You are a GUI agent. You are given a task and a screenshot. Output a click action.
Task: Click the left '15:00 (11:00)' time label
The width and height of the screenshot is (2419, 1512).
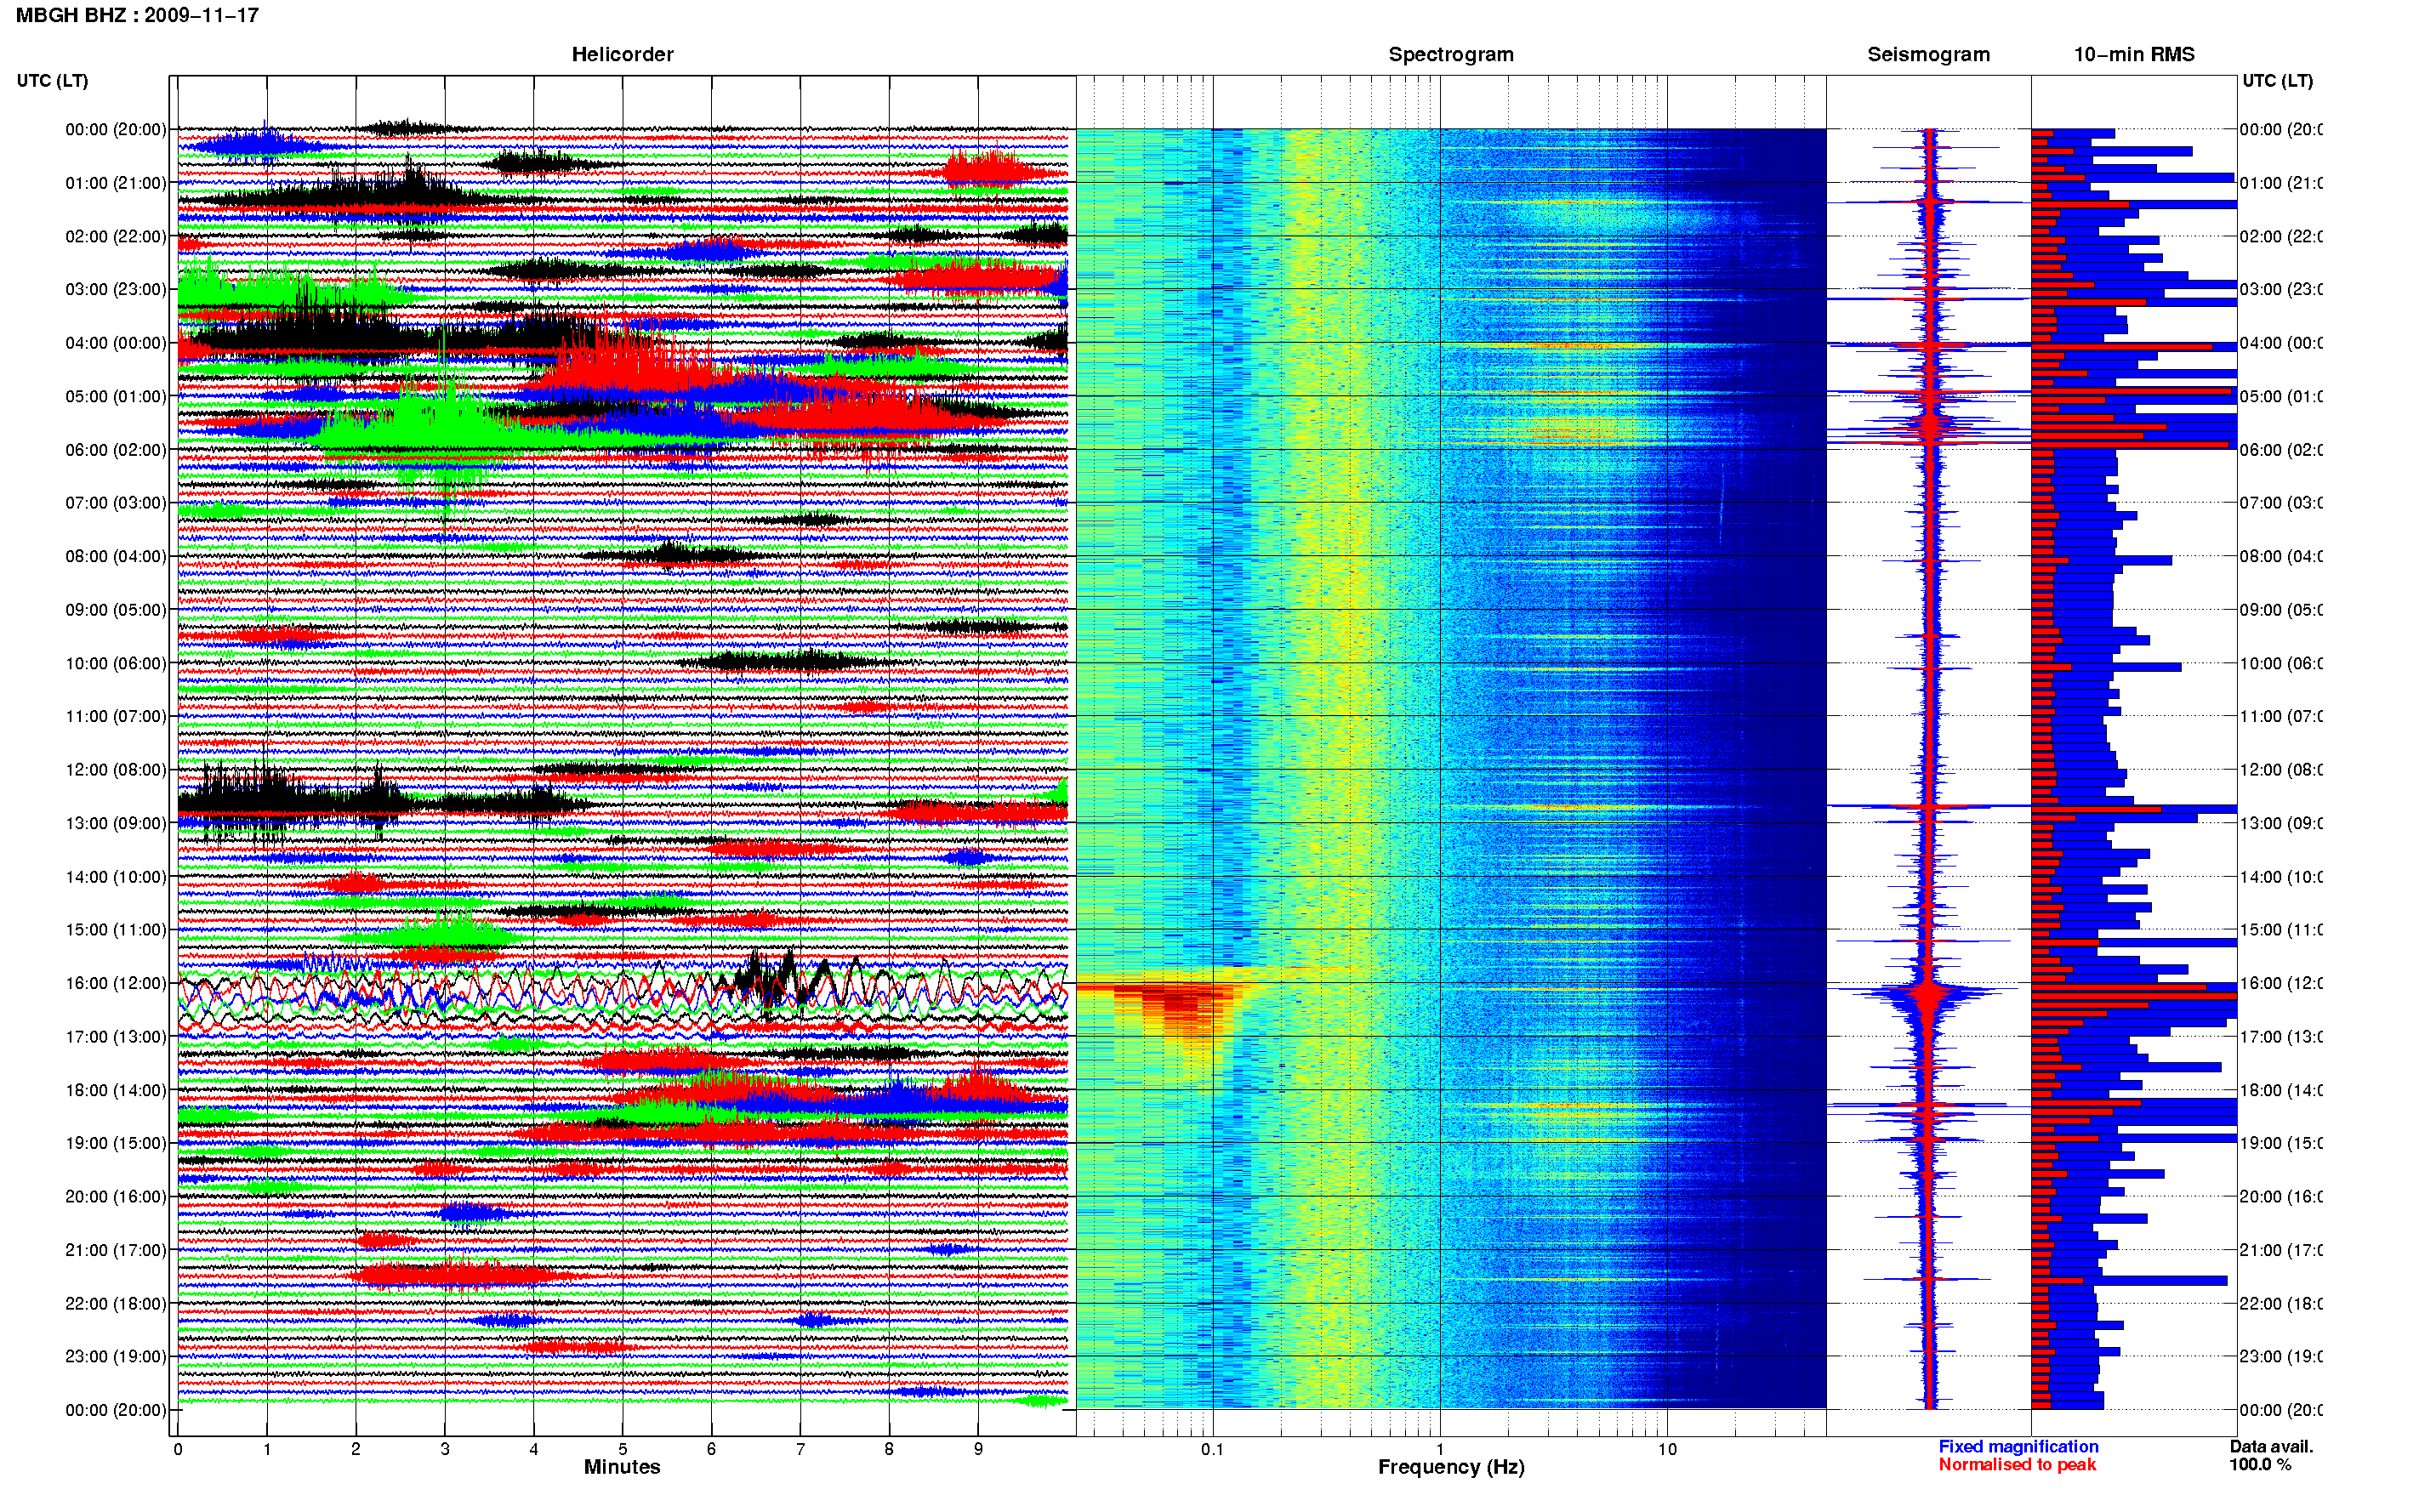pyautogui.click(x=116, y=929)
